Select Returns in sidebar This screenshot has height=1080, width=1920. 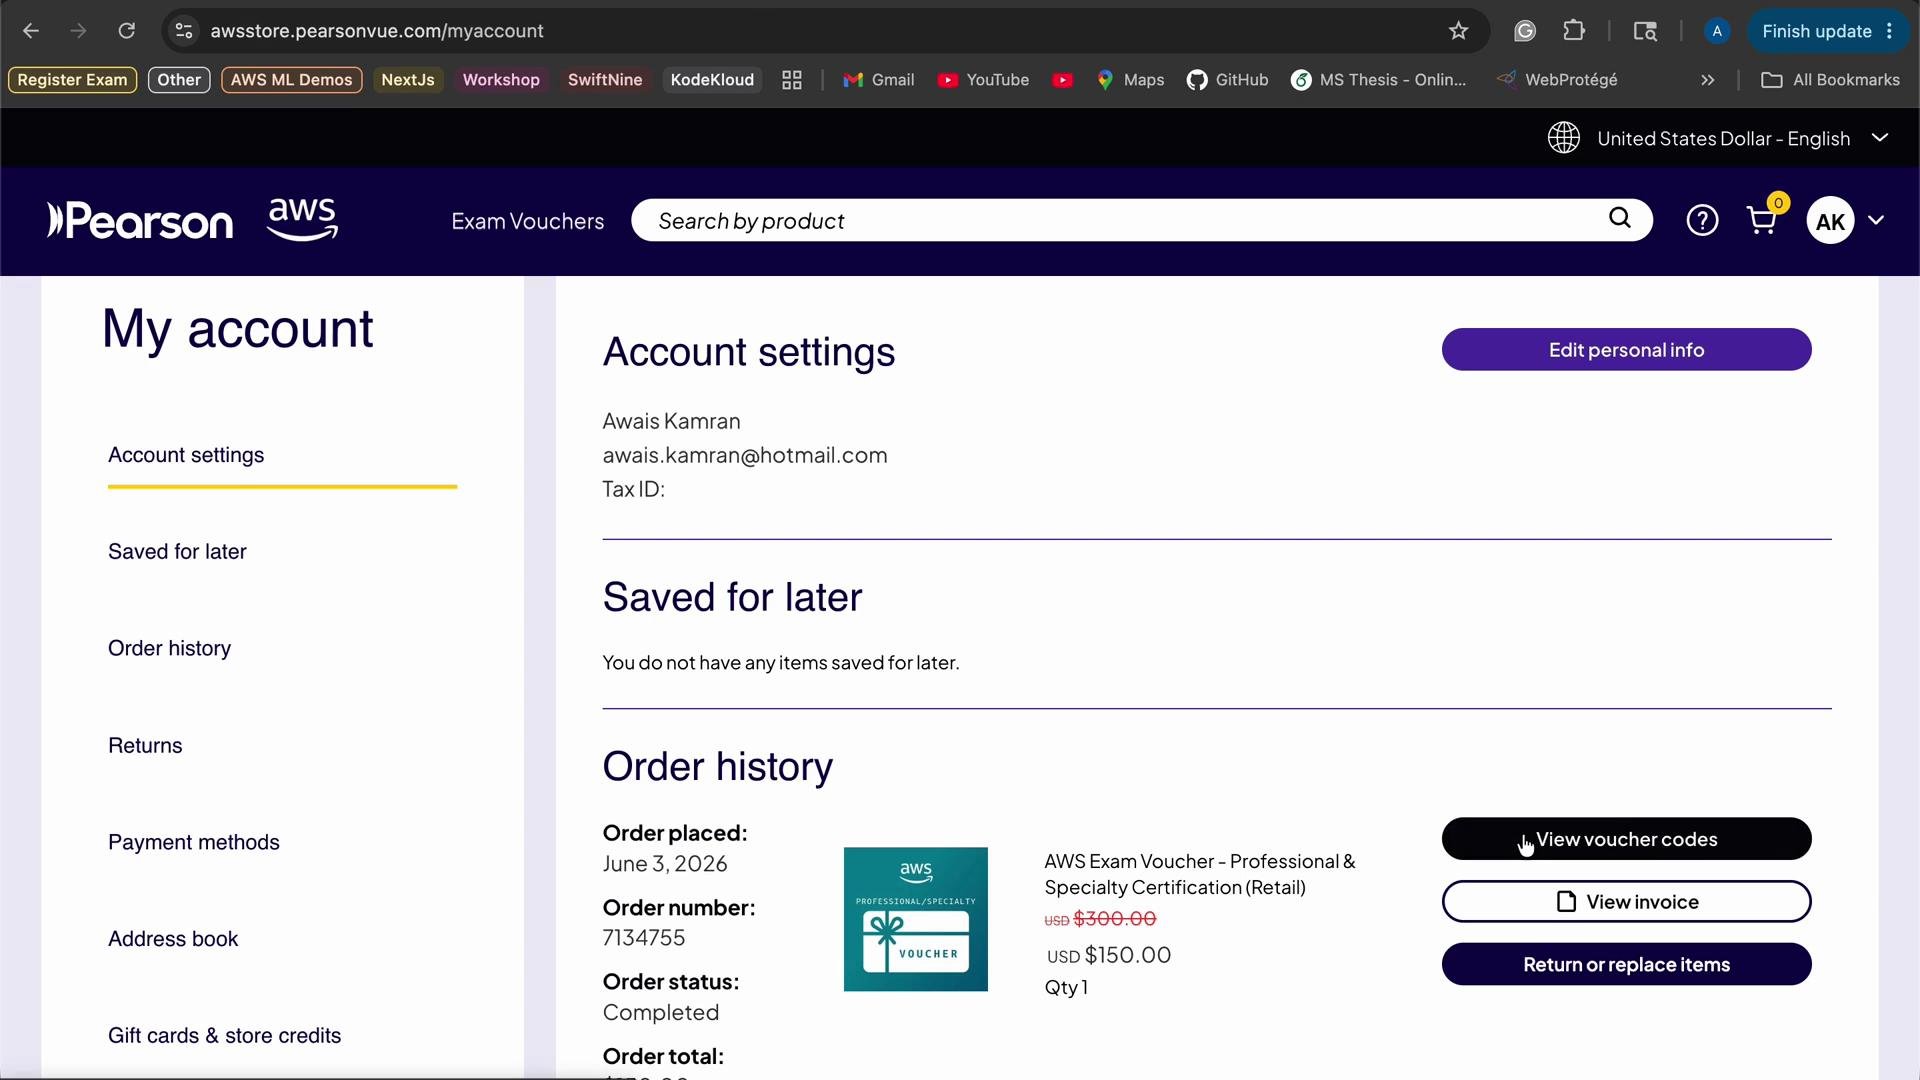click(145, 746)
